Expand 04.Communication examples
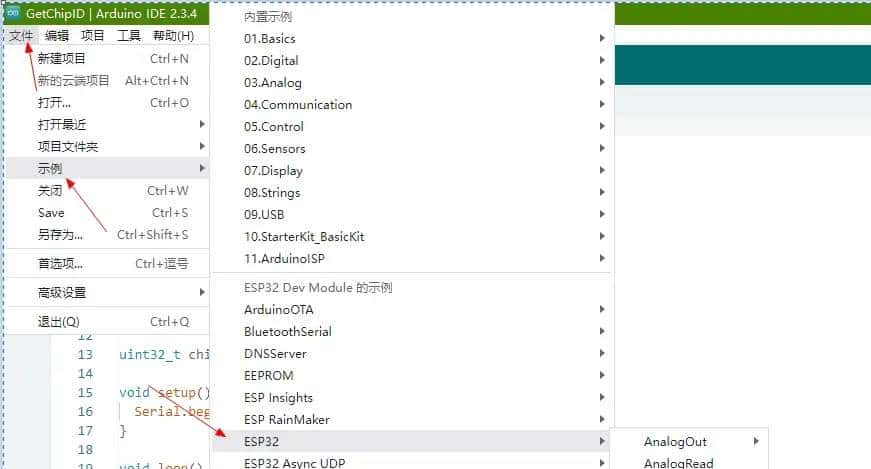Screen dimensions: 871x469 (x=413, y=104)
